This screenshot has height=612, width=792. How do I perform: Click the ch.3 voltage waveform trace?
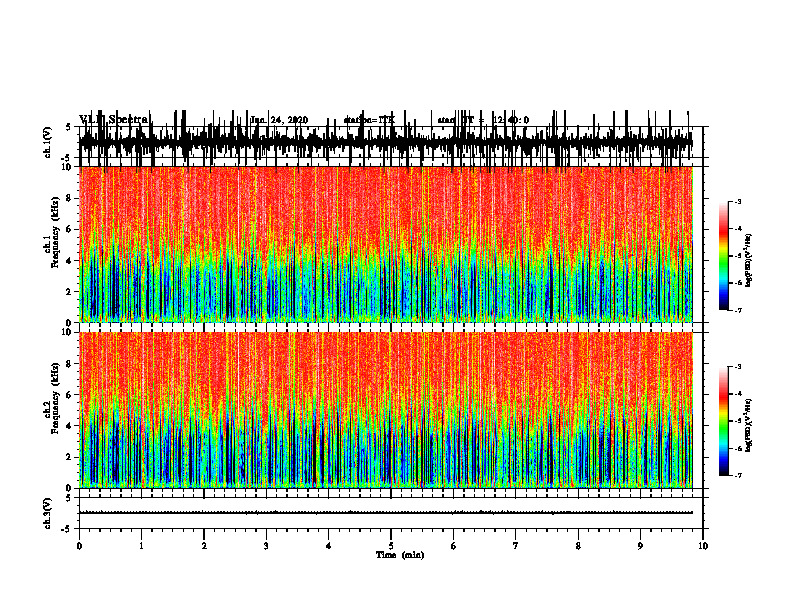pyautogui.click(x=386, y=513)
